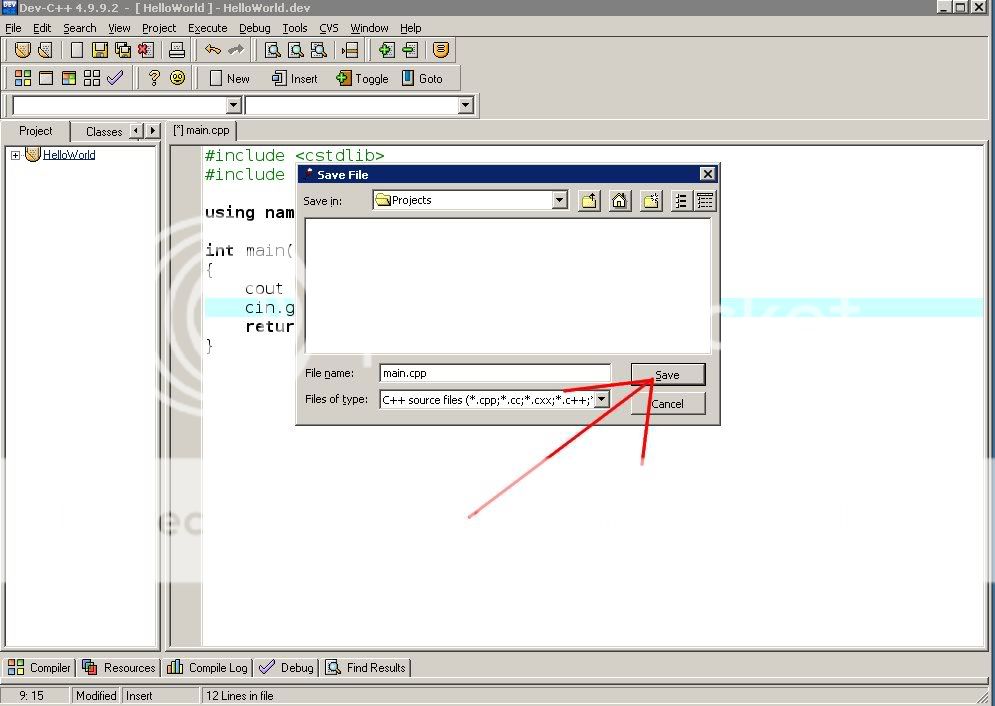Open the File menu
The height and width of the screenshot is (706, 995).
click(13, 28)
